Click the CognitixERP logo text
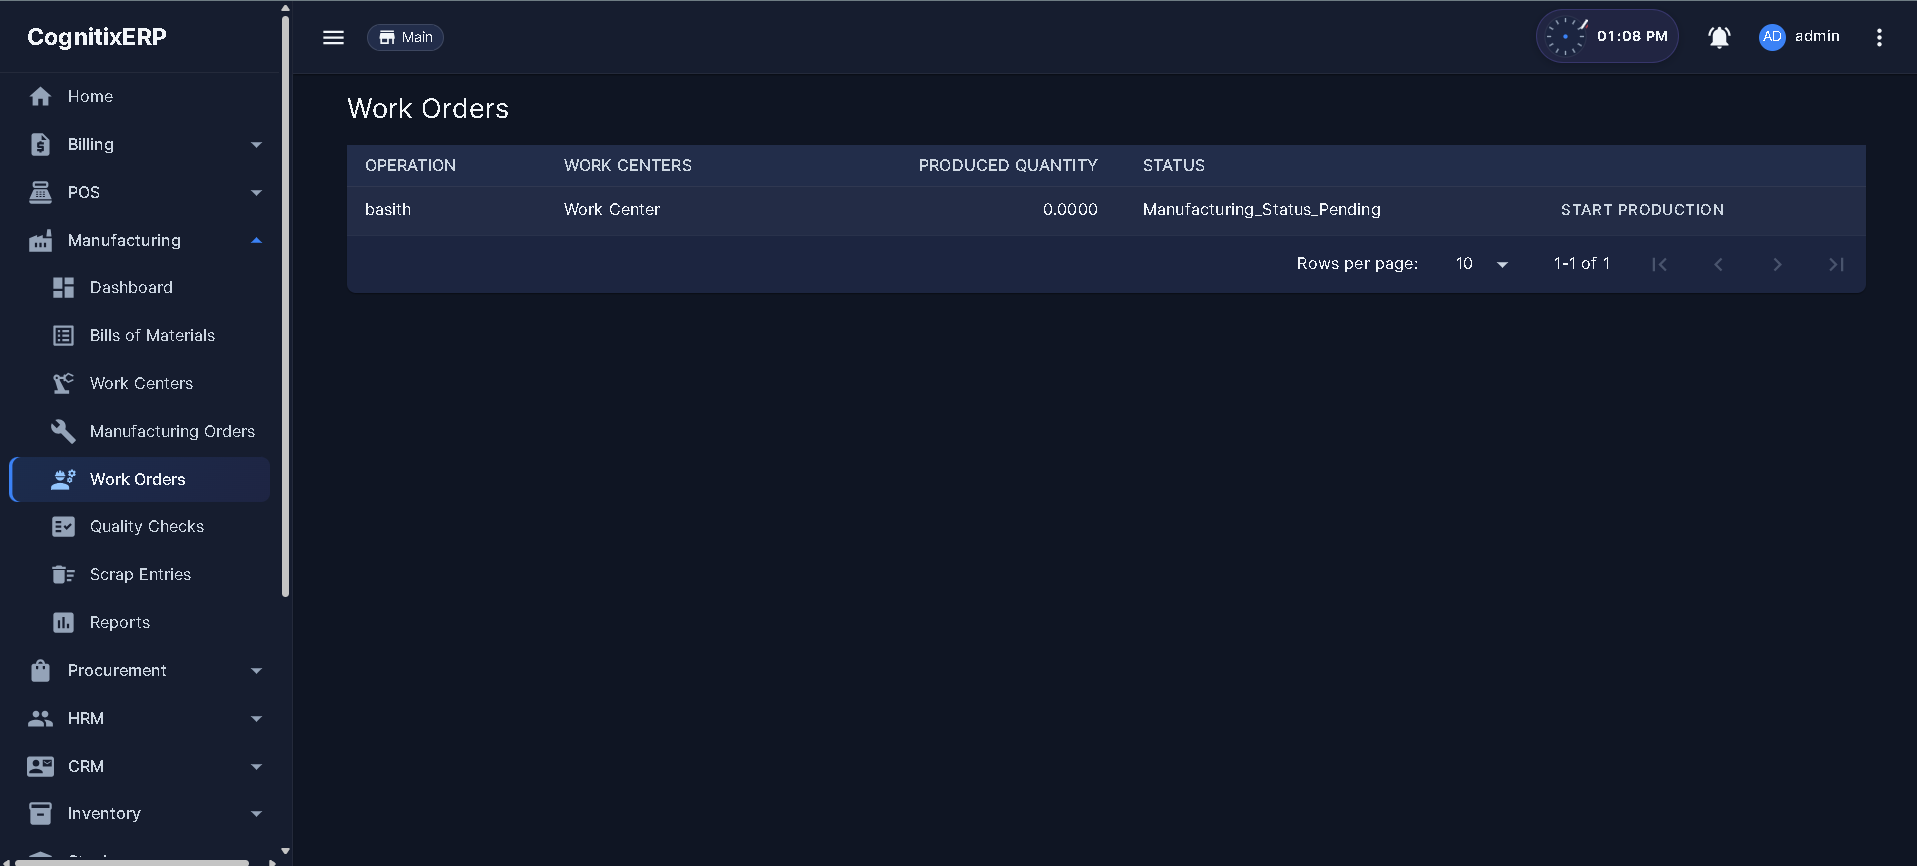The image size is (1917, 866). click(x=97, y=37)
